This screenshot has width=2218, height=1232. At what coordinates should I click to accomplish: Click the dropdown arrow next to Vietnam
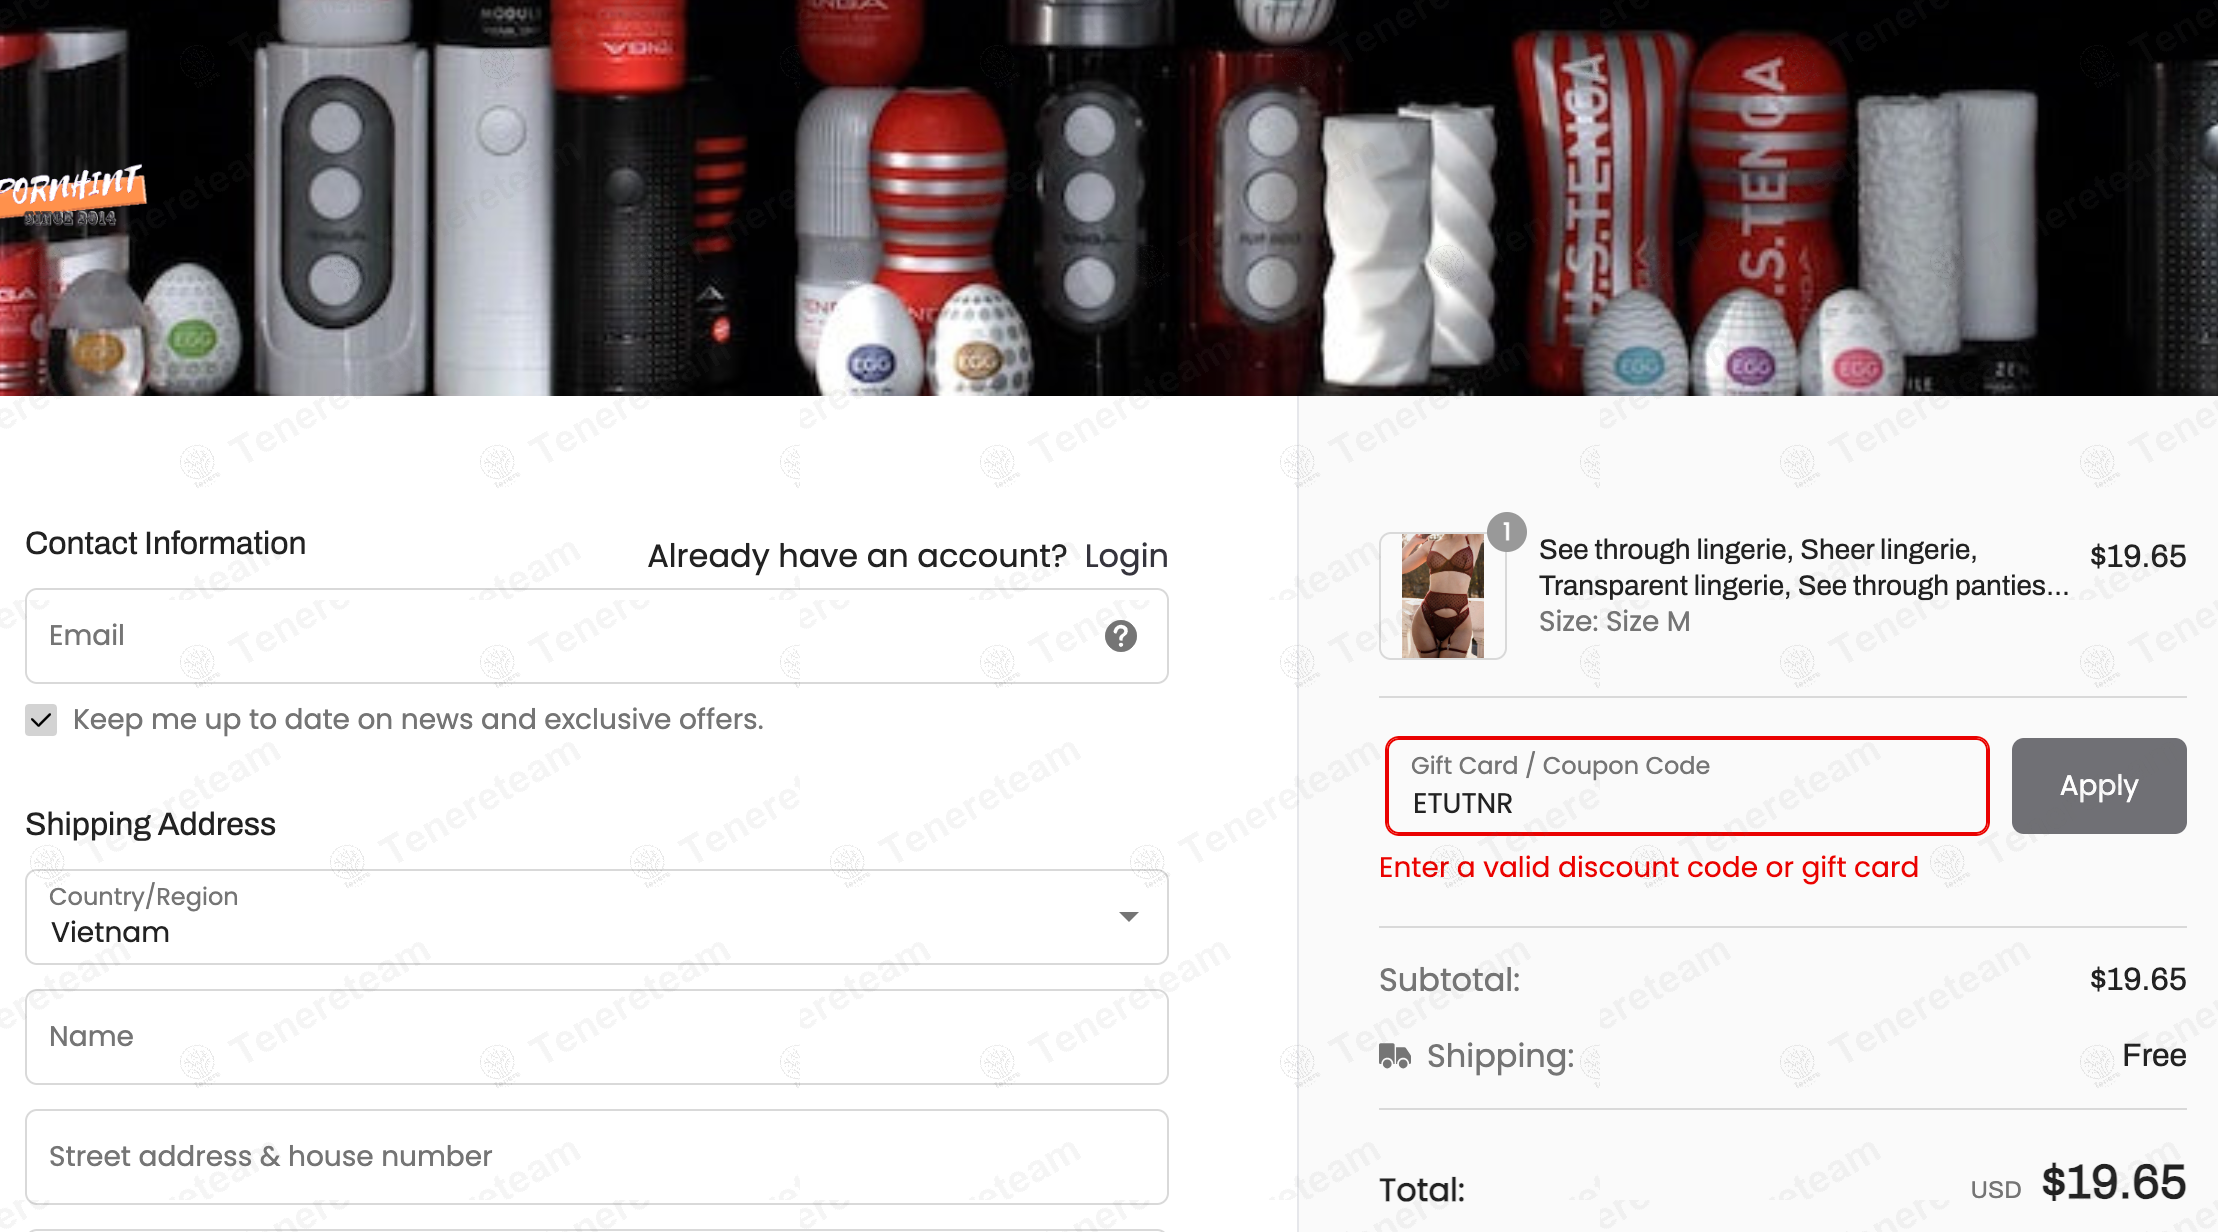pos(1128,917)
